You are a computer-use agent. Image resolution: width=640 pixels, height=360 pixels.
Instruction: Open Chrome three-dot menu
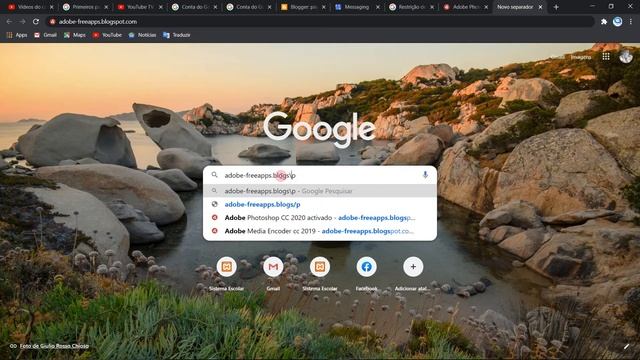tap(631, 22)
